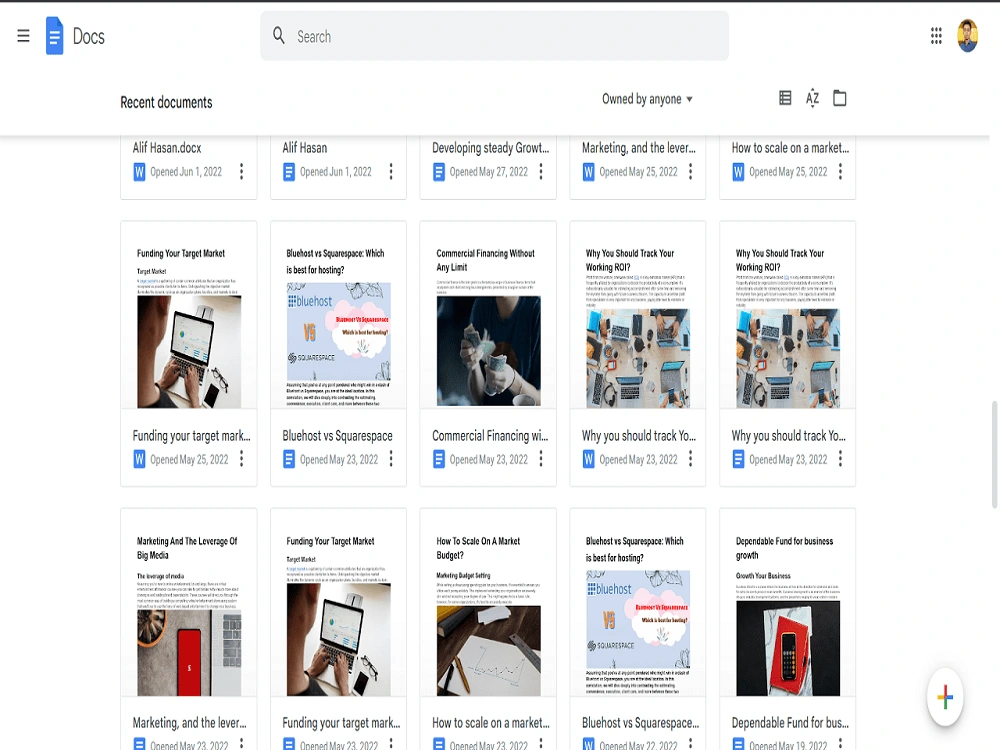This screenshot has height=750, width=1000.
Task: Open Funding Your Target Market thumbnail opened May 25
Action: (189, 315)
